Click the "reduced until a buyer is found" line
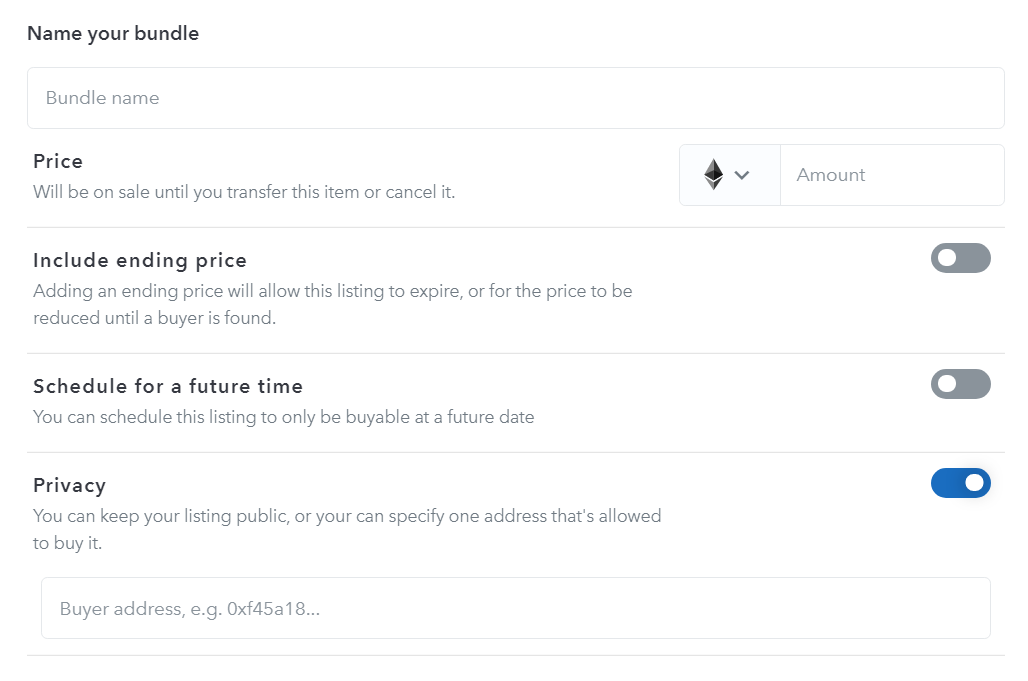 (x=154, y=318)
